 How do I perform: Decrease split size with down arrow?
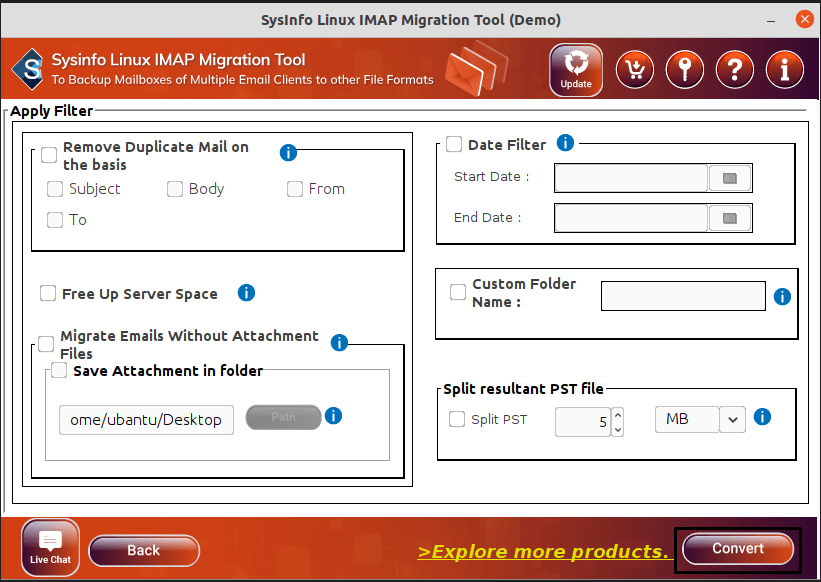tap(618, 430)
